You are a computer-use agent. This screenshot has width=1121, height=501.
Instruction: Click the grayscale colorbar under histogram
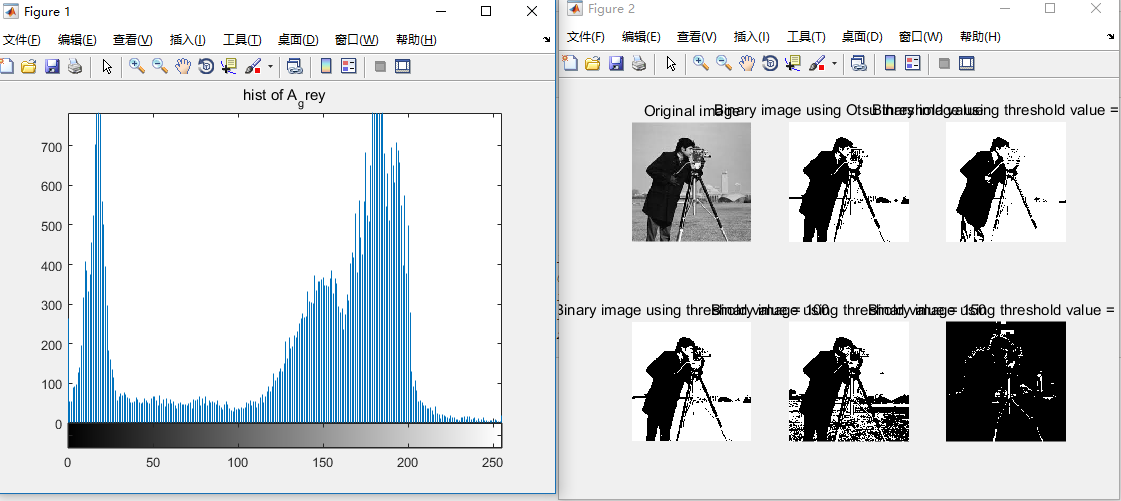(x=285, y=435)
